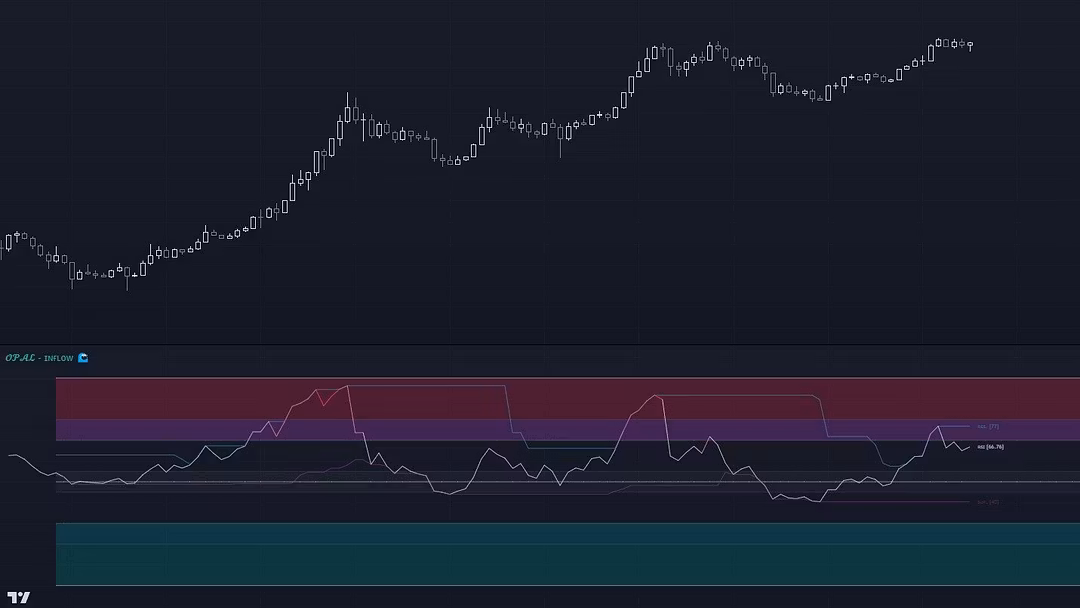
Task: Click the blue icon beside the INFLOW title
Action: [x=83, y=358]
